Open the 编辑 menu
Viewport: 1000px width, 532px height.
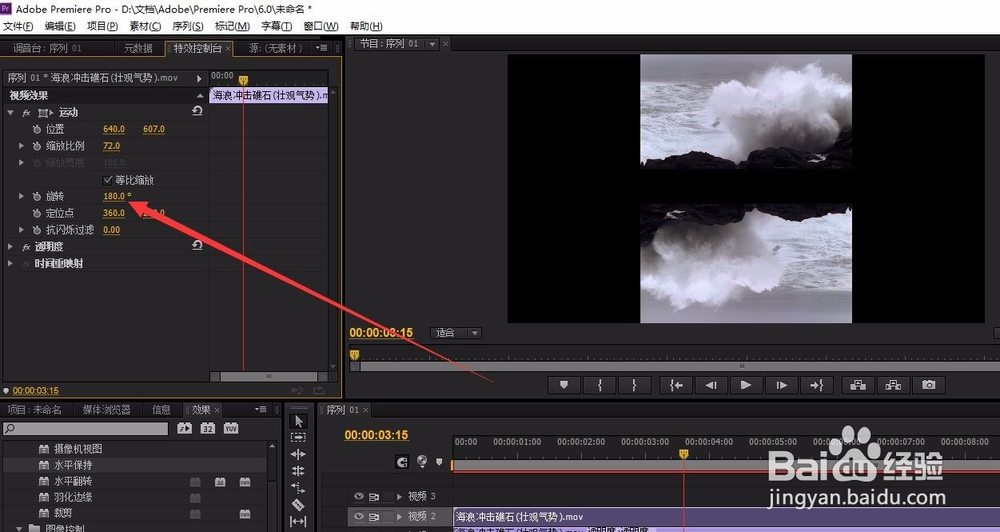60,26
